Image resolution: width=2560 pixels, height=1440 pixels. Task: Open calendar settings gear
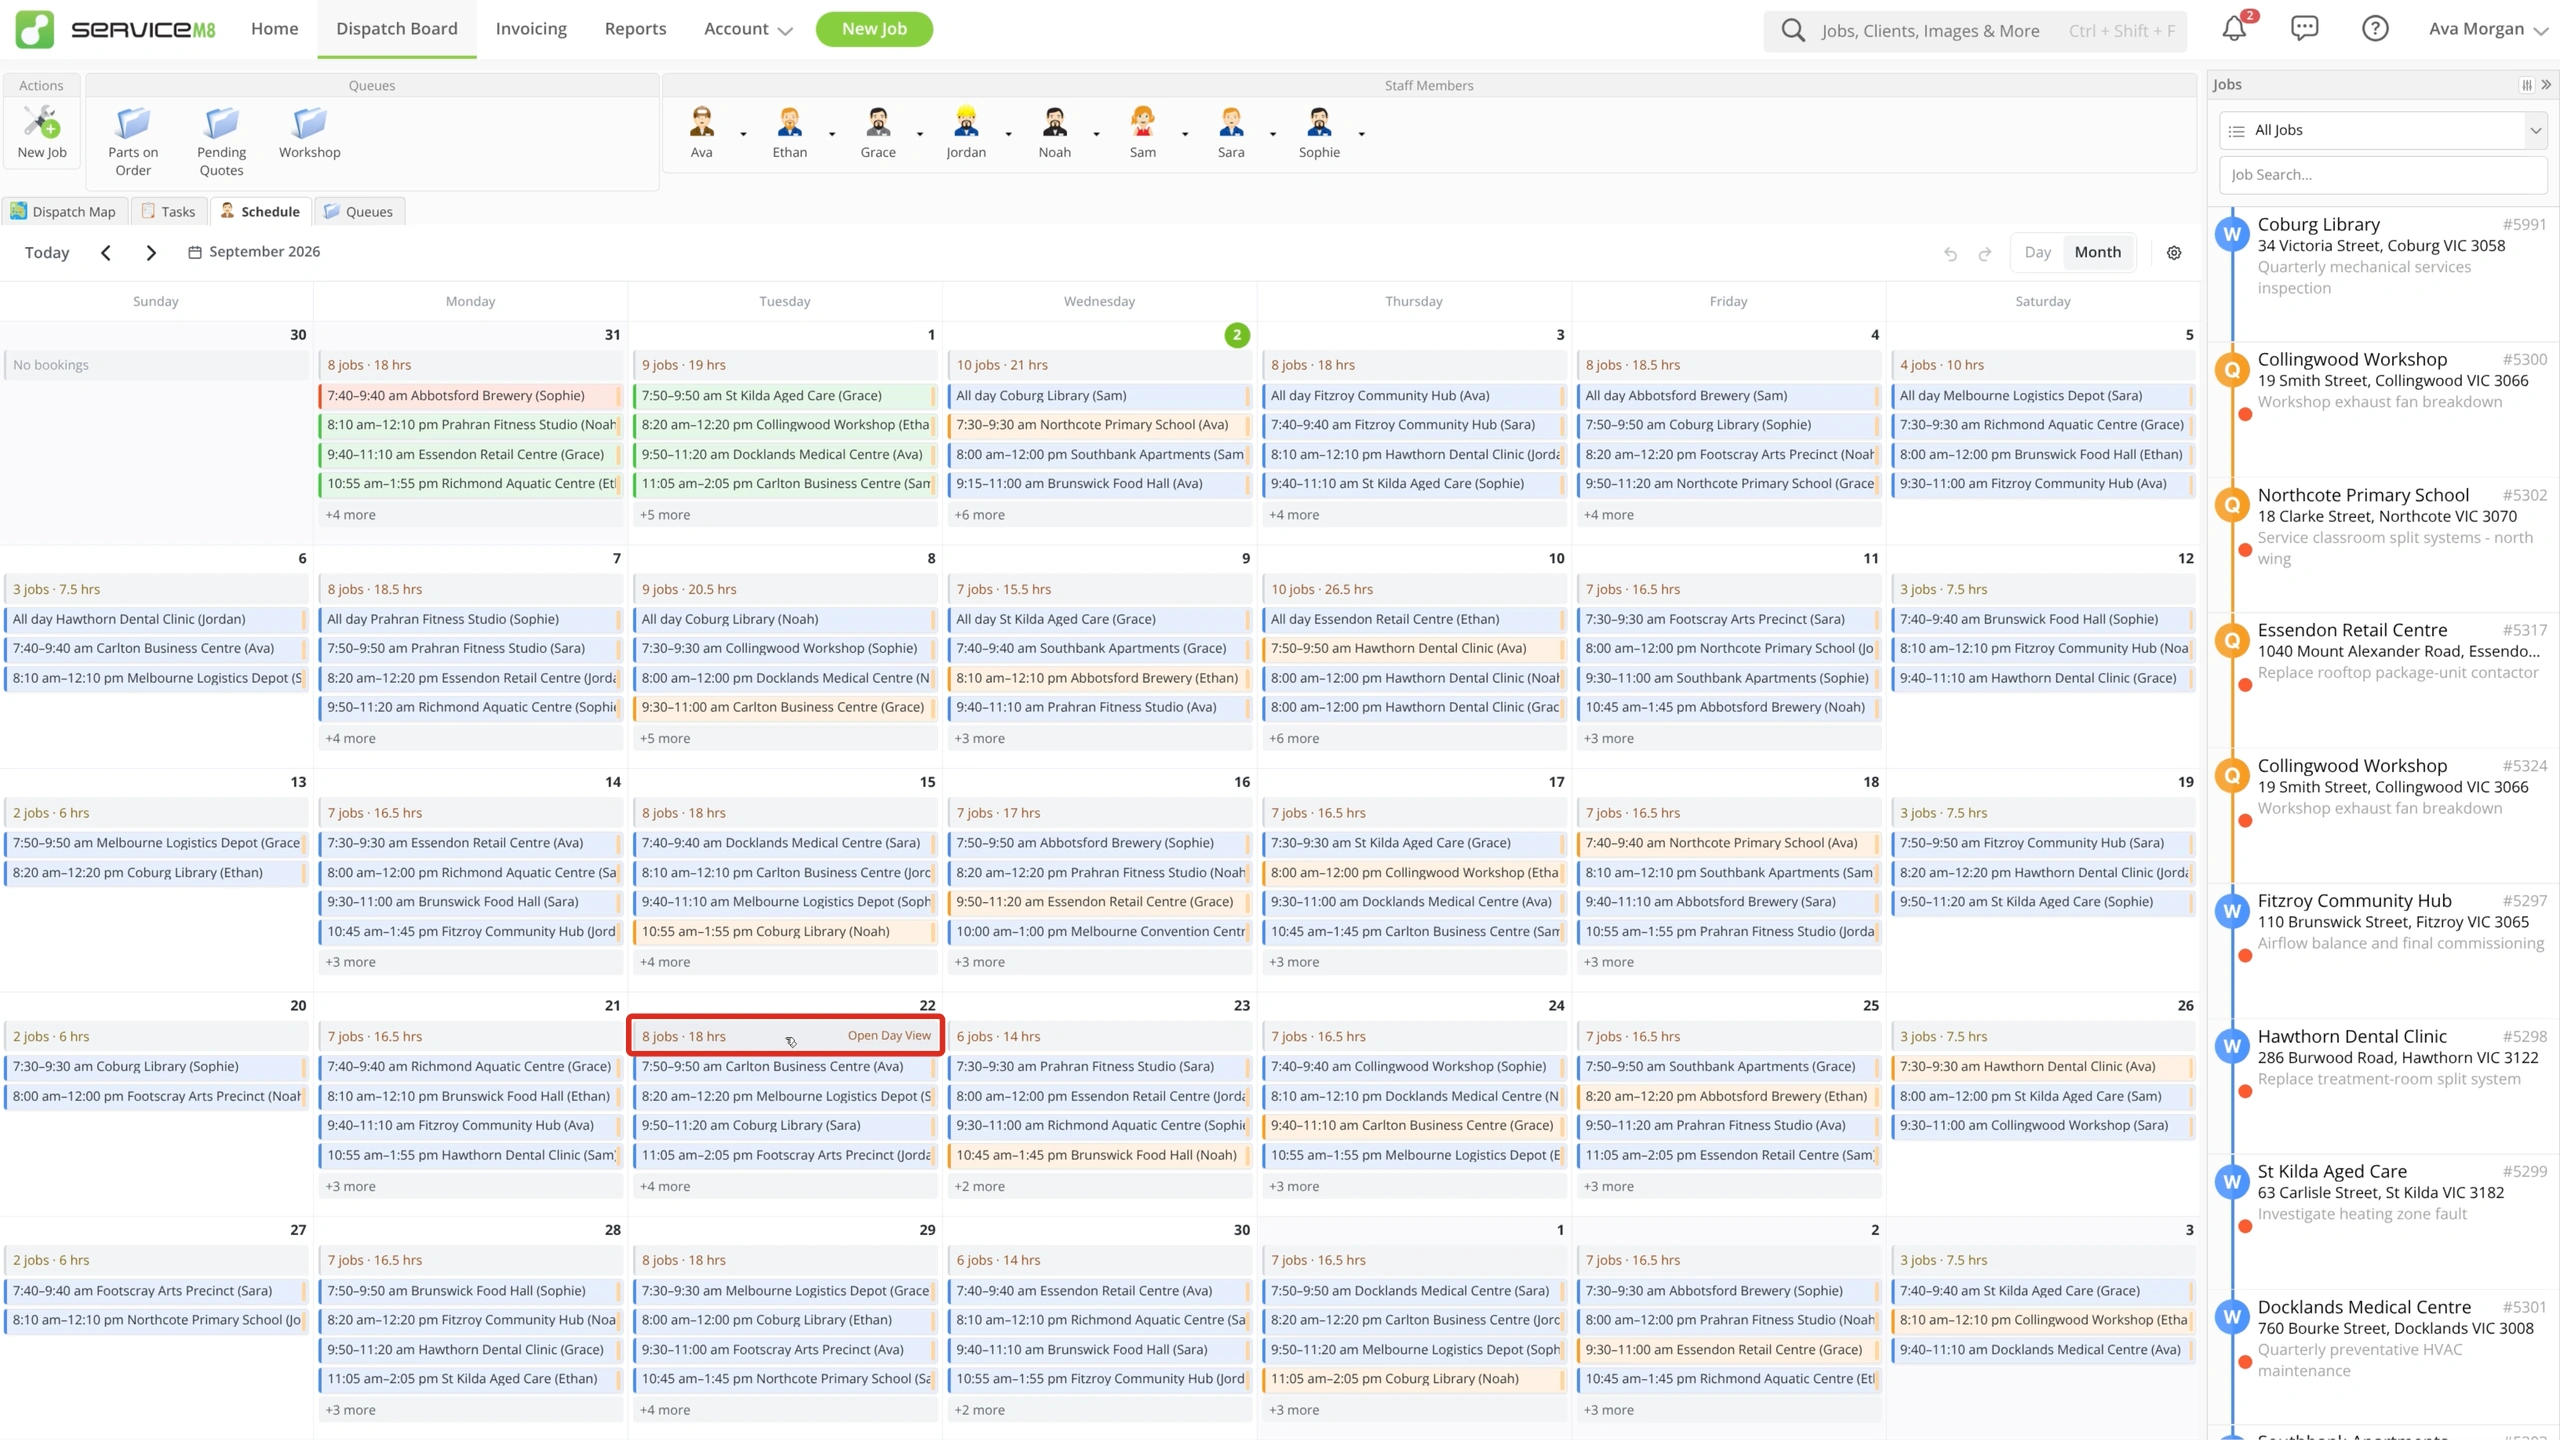point(2174,253)
